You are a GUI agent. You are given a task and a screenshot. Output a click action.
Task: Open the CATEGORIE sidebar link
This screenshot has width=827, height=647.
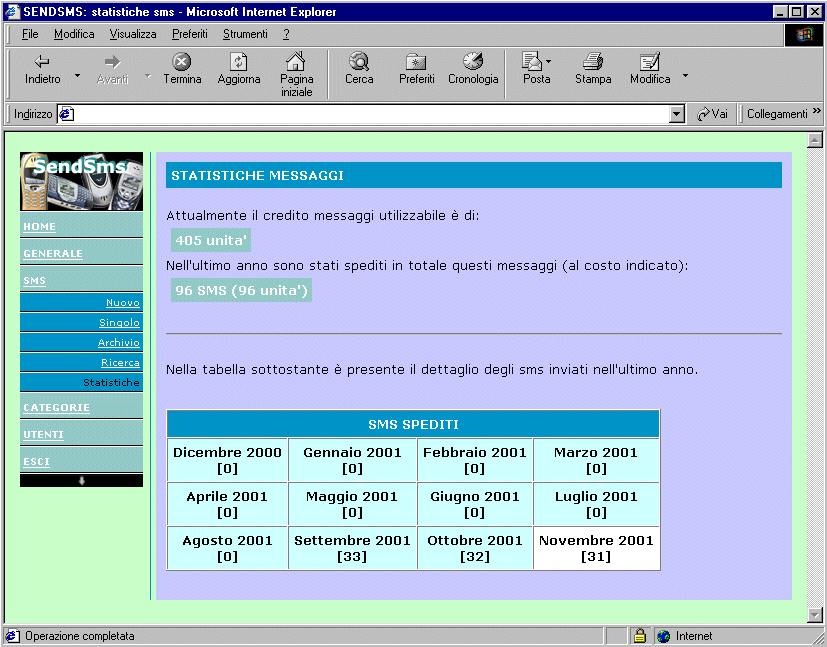[56, 408]
